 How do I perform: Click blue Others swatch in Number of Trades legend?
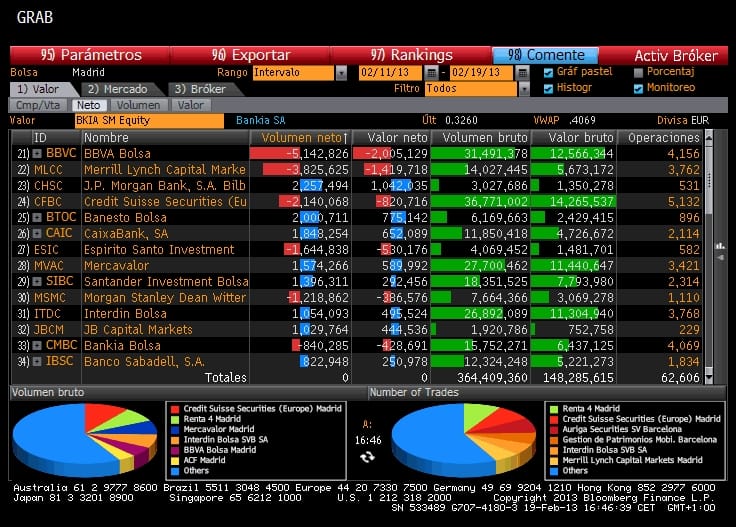[554, 471]
